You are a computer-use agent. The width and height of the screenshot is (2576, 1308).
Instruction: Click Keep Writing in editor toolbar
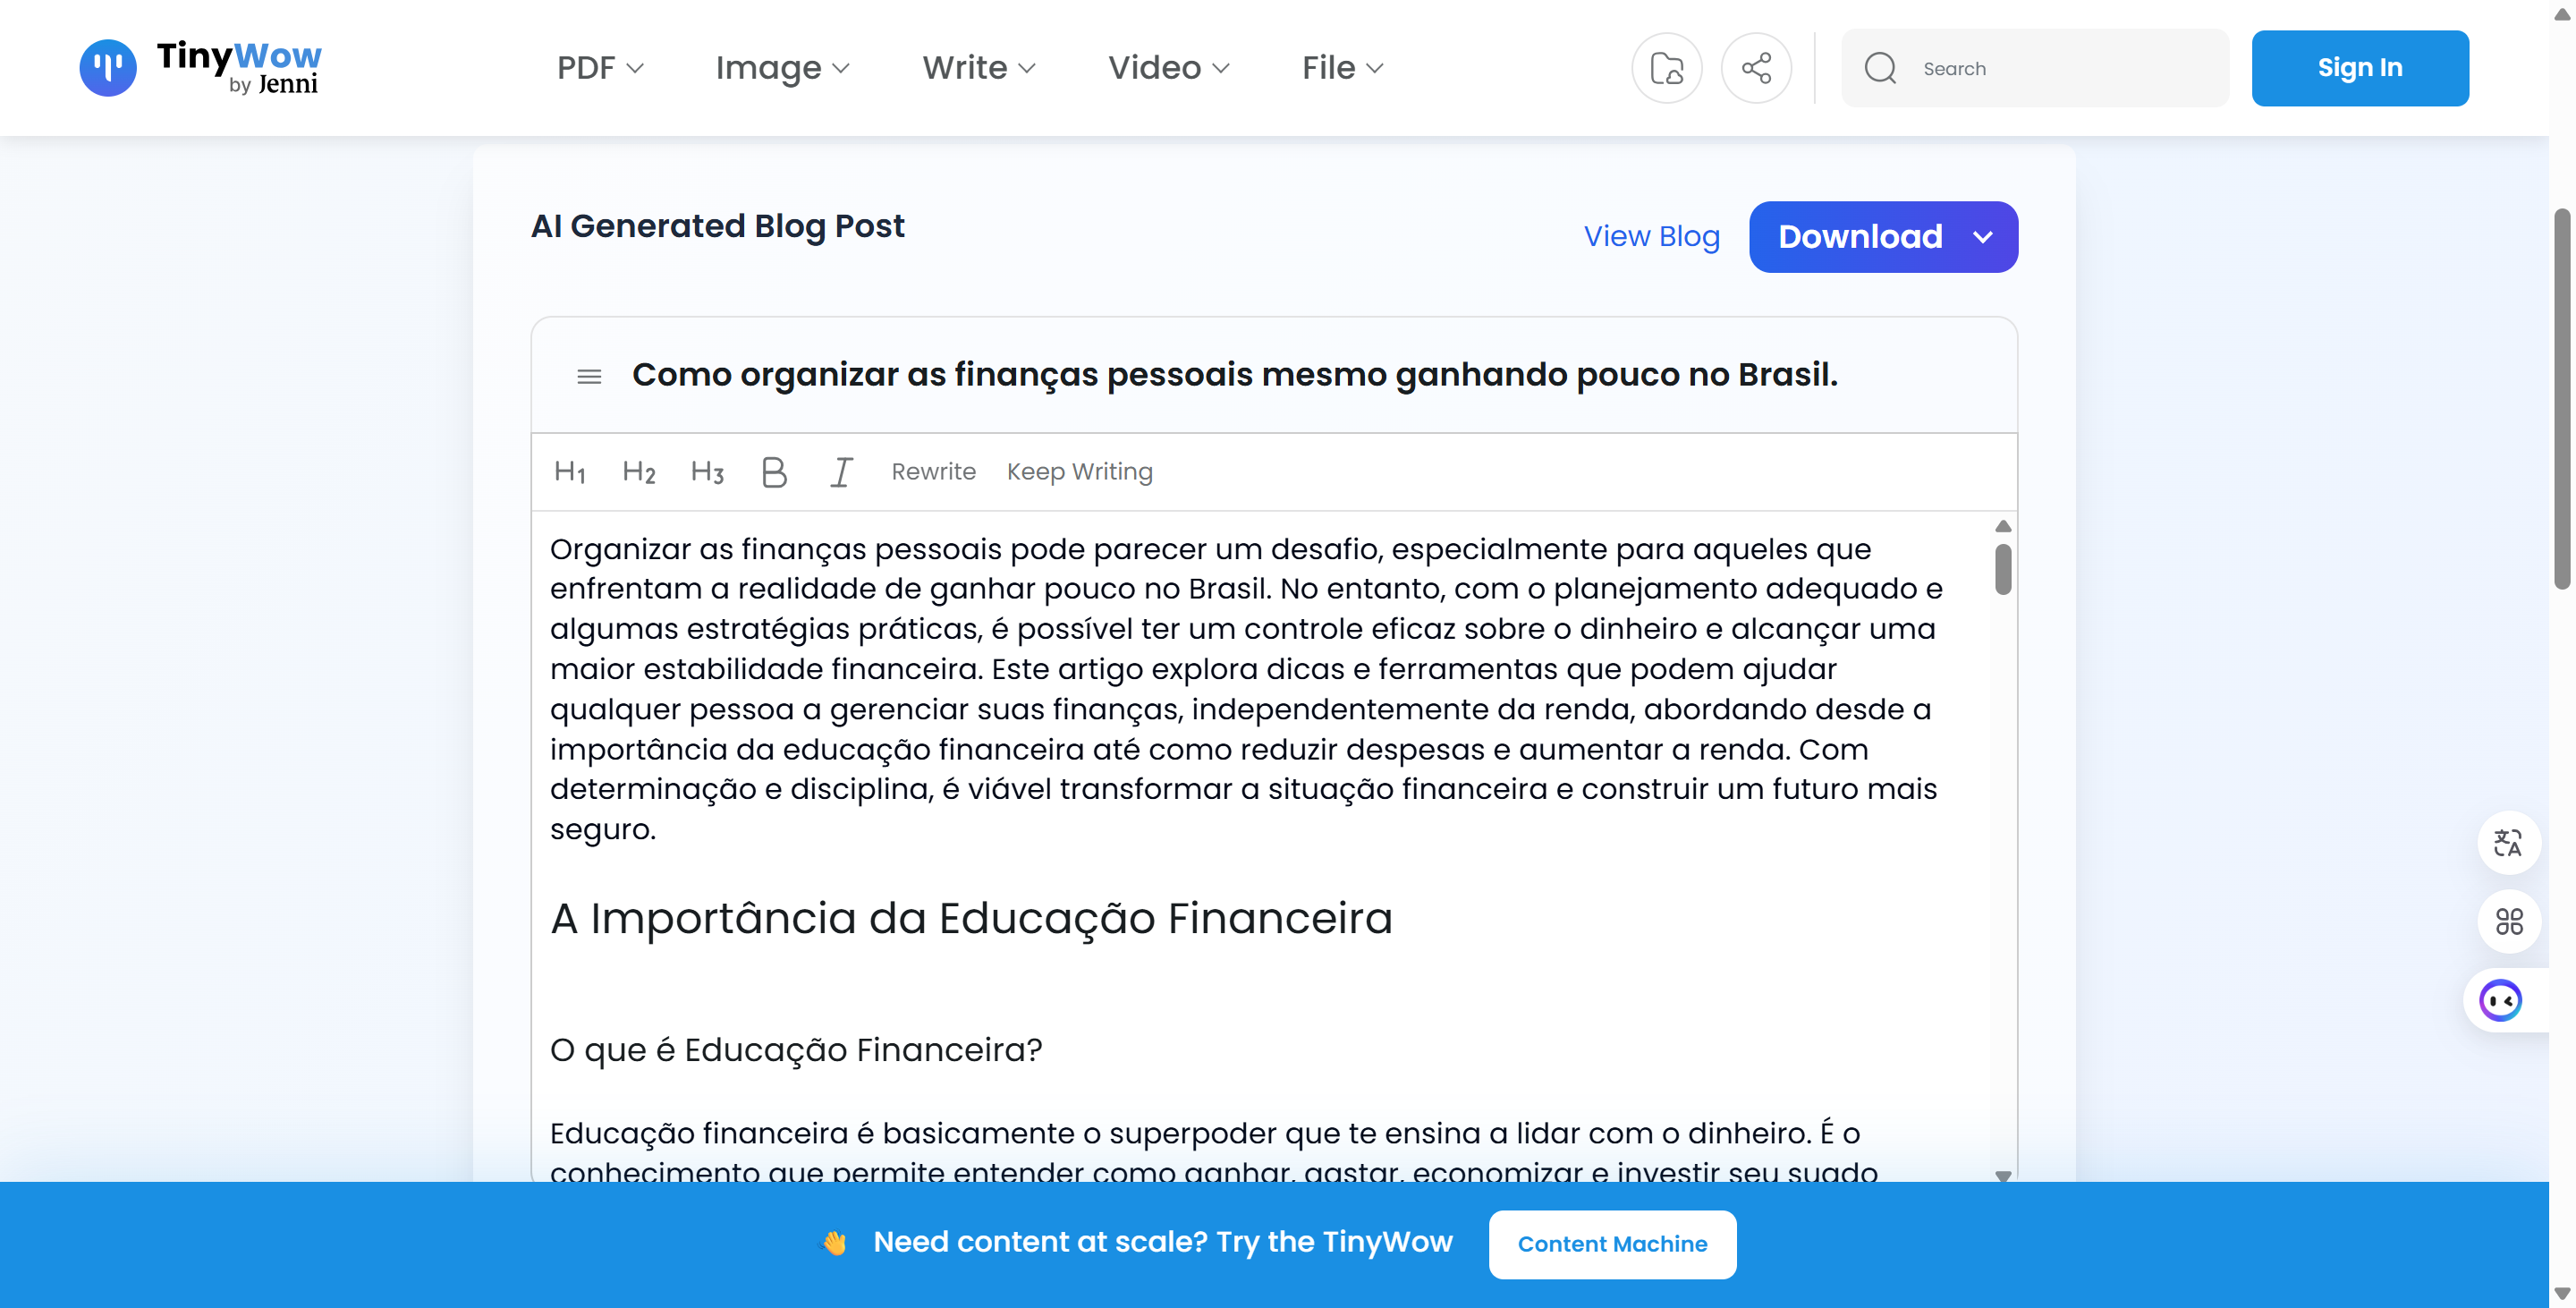click(x=1079, y=471)
